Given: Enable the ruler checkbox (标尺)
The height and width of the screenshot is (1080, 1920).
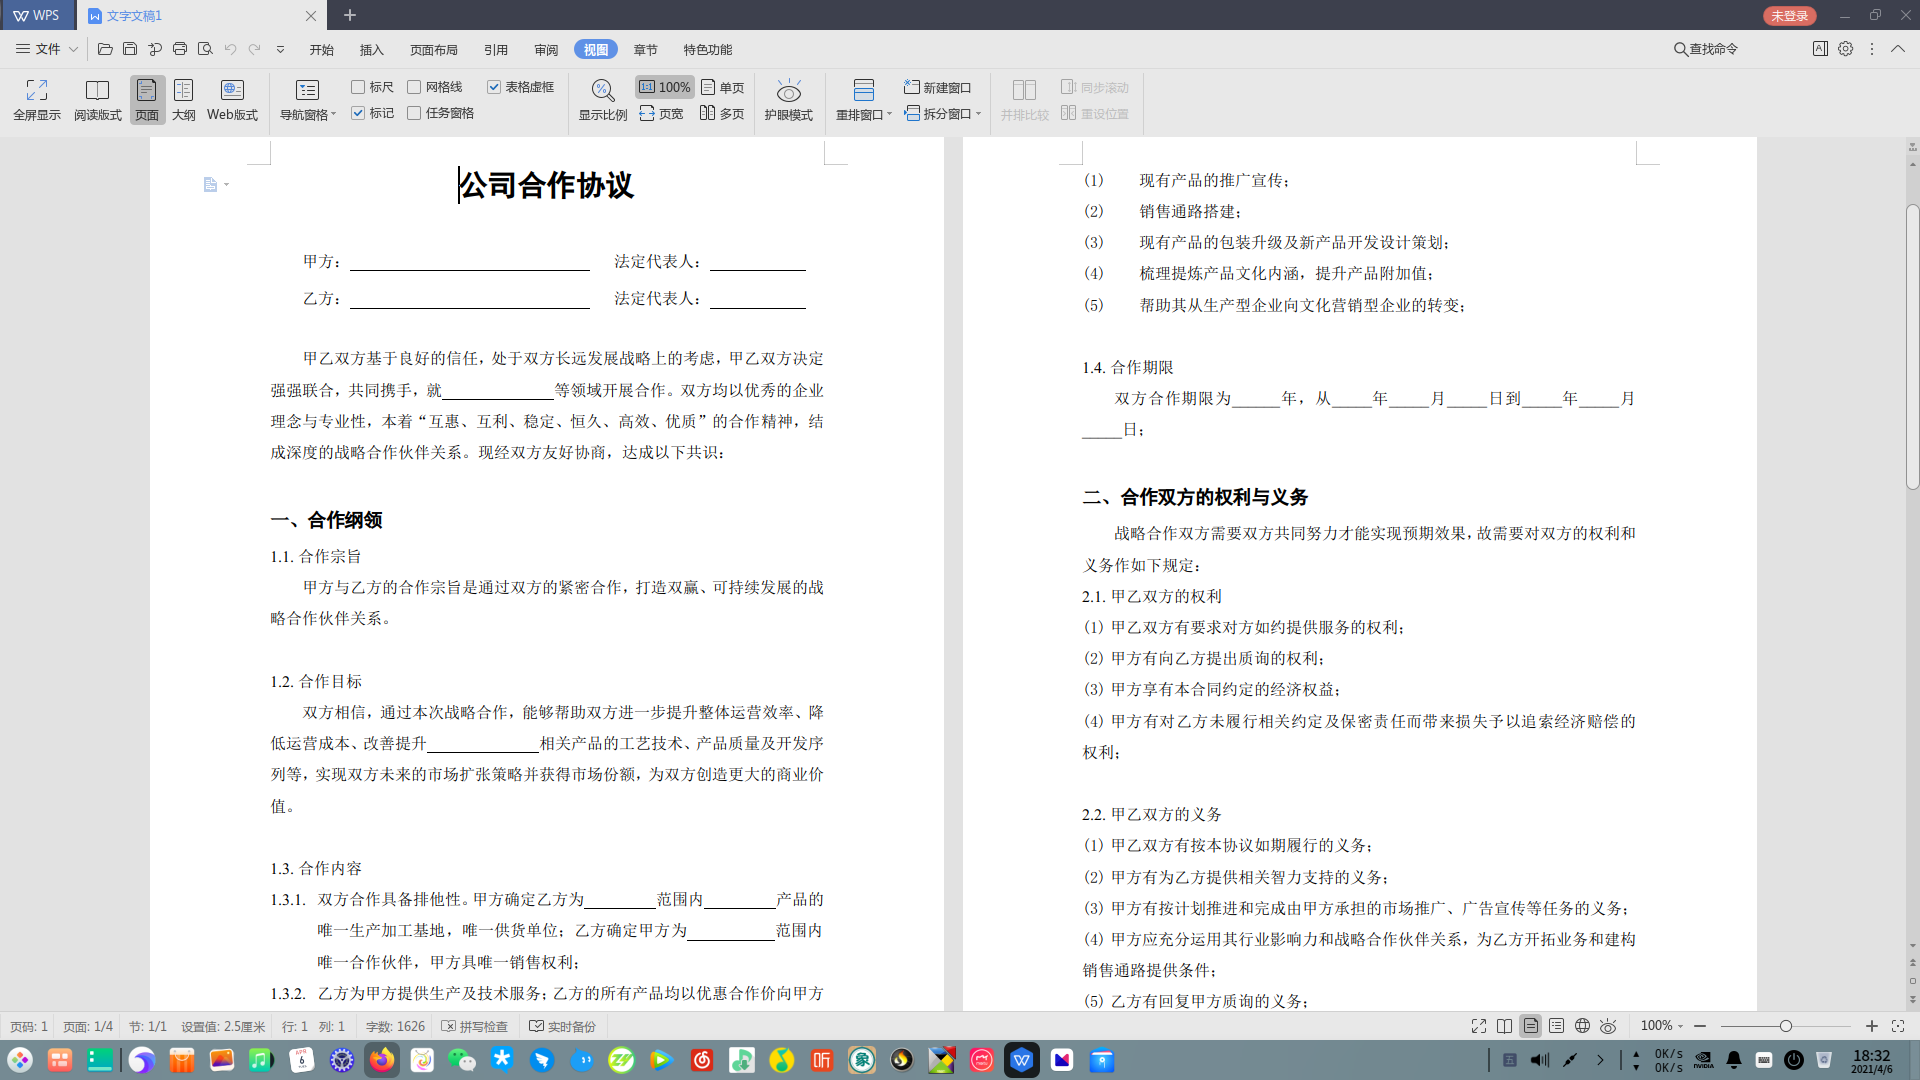Looking at the screenshot, I should click(358, 87).
